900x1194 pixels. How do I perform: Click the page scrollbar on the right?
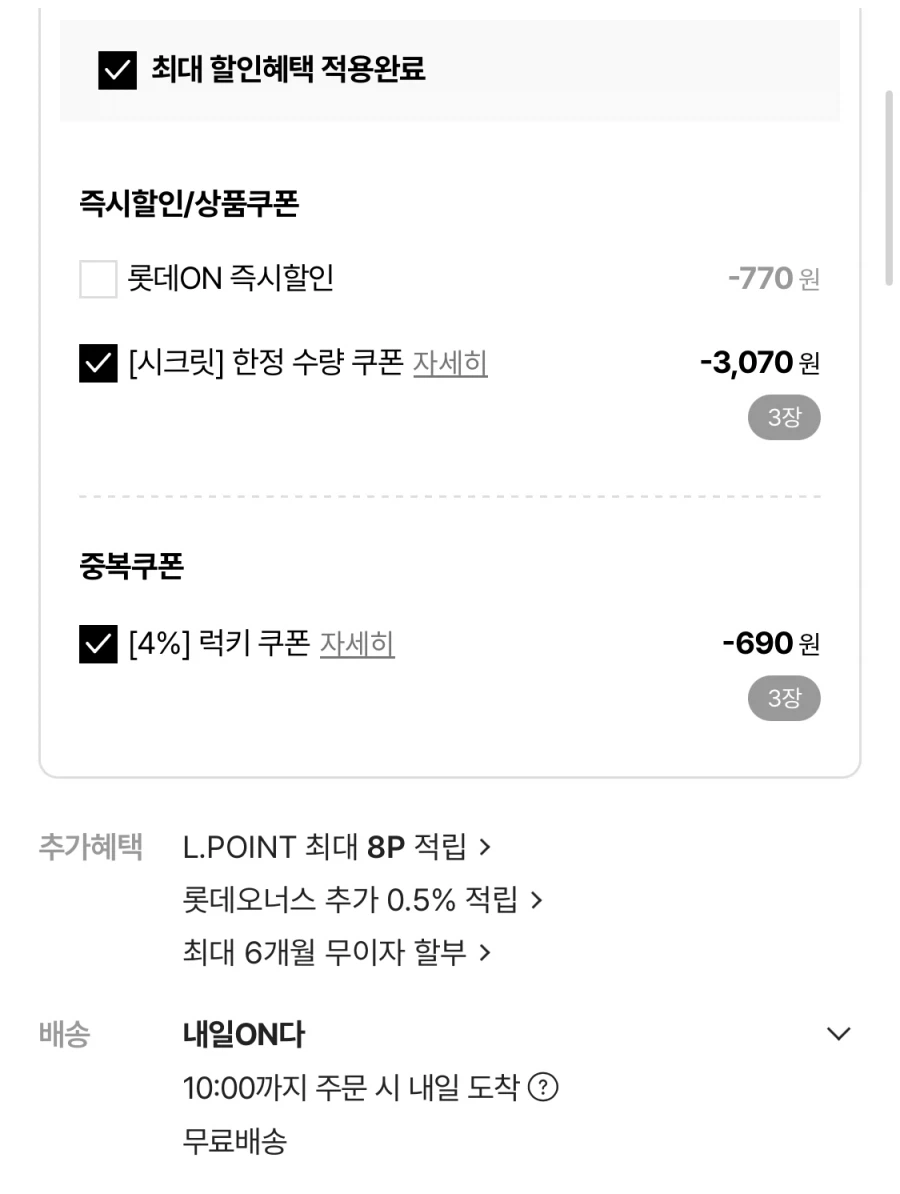tap(889, 187)
